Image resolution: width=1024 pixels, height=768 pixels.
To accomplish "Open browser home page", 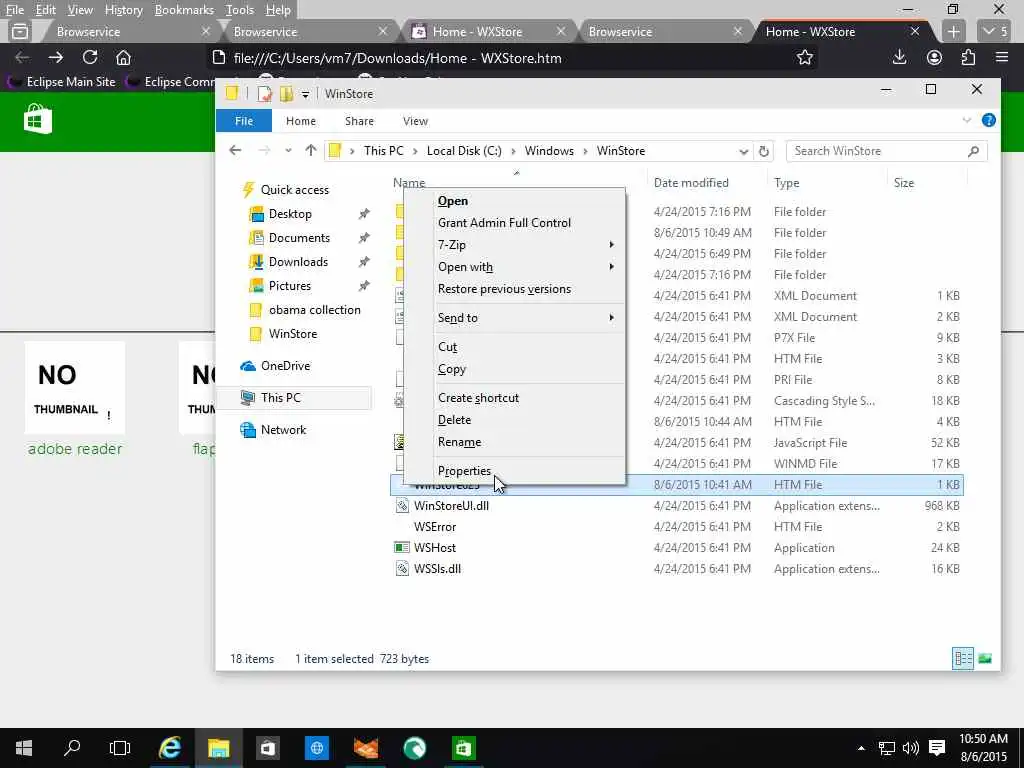I will [x=123, y=57].
